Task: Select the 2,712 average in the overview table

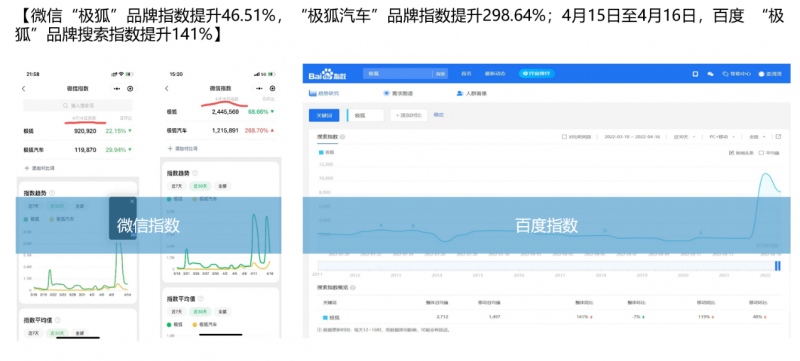Action: [x=442, y=317]
